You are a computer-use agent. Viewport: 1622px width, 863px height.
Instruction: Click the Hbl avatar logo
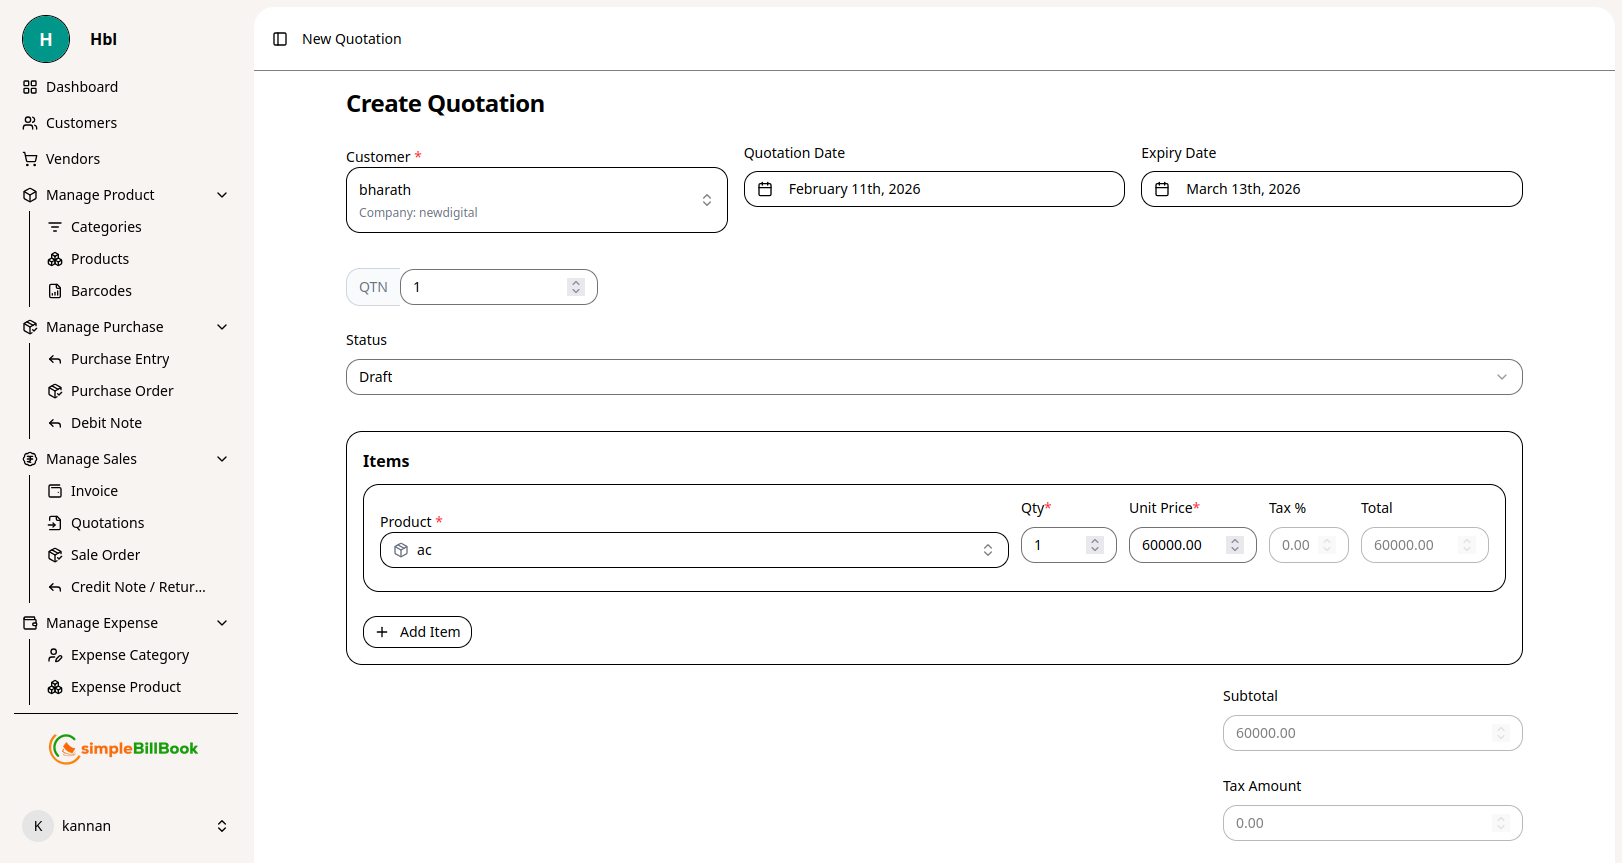(x=46, y=39)
